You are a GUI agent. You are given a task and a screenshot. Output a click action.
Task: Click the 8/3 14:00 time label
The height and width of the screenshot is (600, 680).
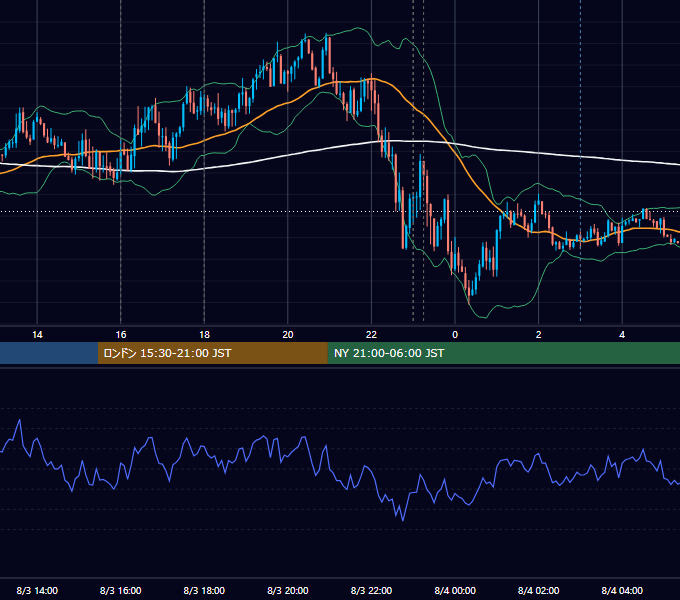point(37,590)
